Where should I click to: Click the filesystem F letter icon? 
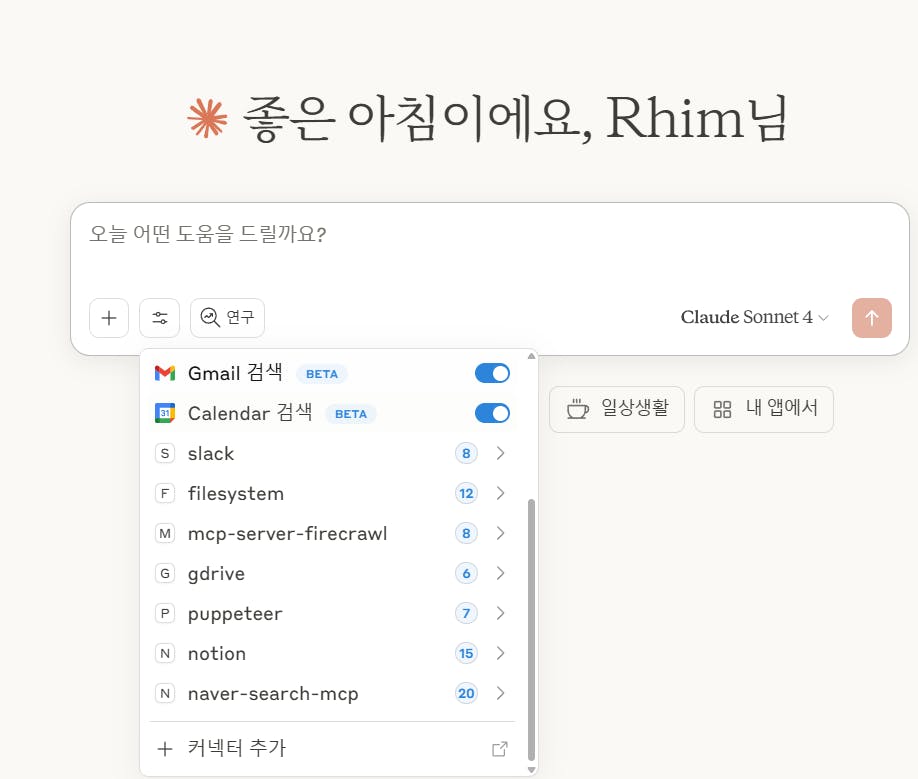click(165, 493)
